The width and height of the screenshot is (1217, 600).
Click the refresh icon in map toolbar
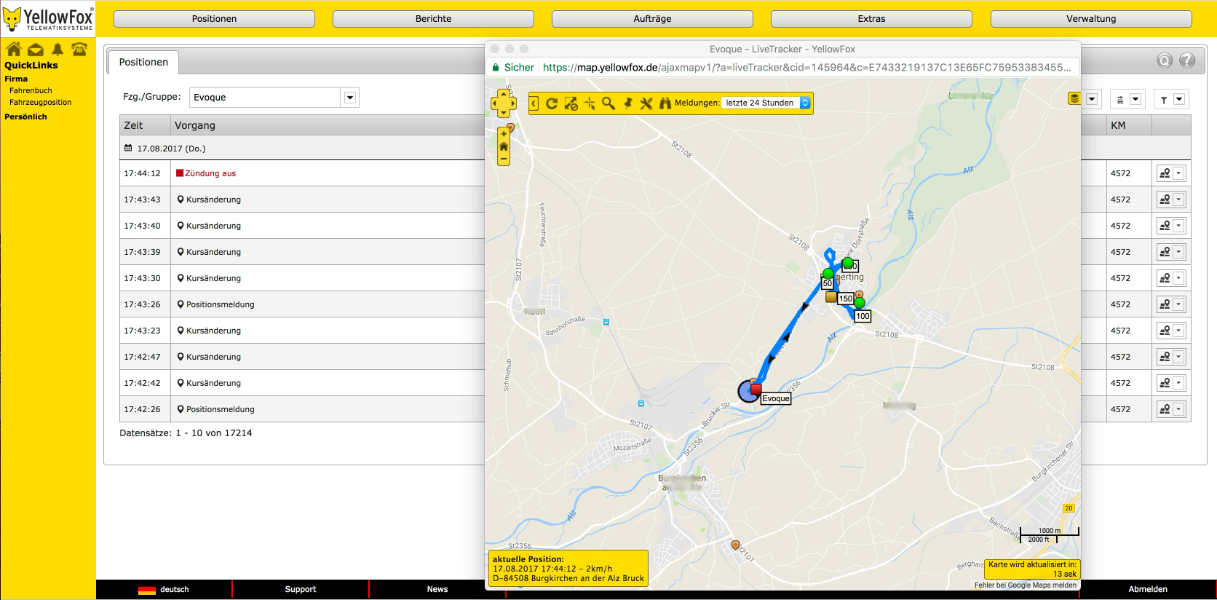point(551,103)
